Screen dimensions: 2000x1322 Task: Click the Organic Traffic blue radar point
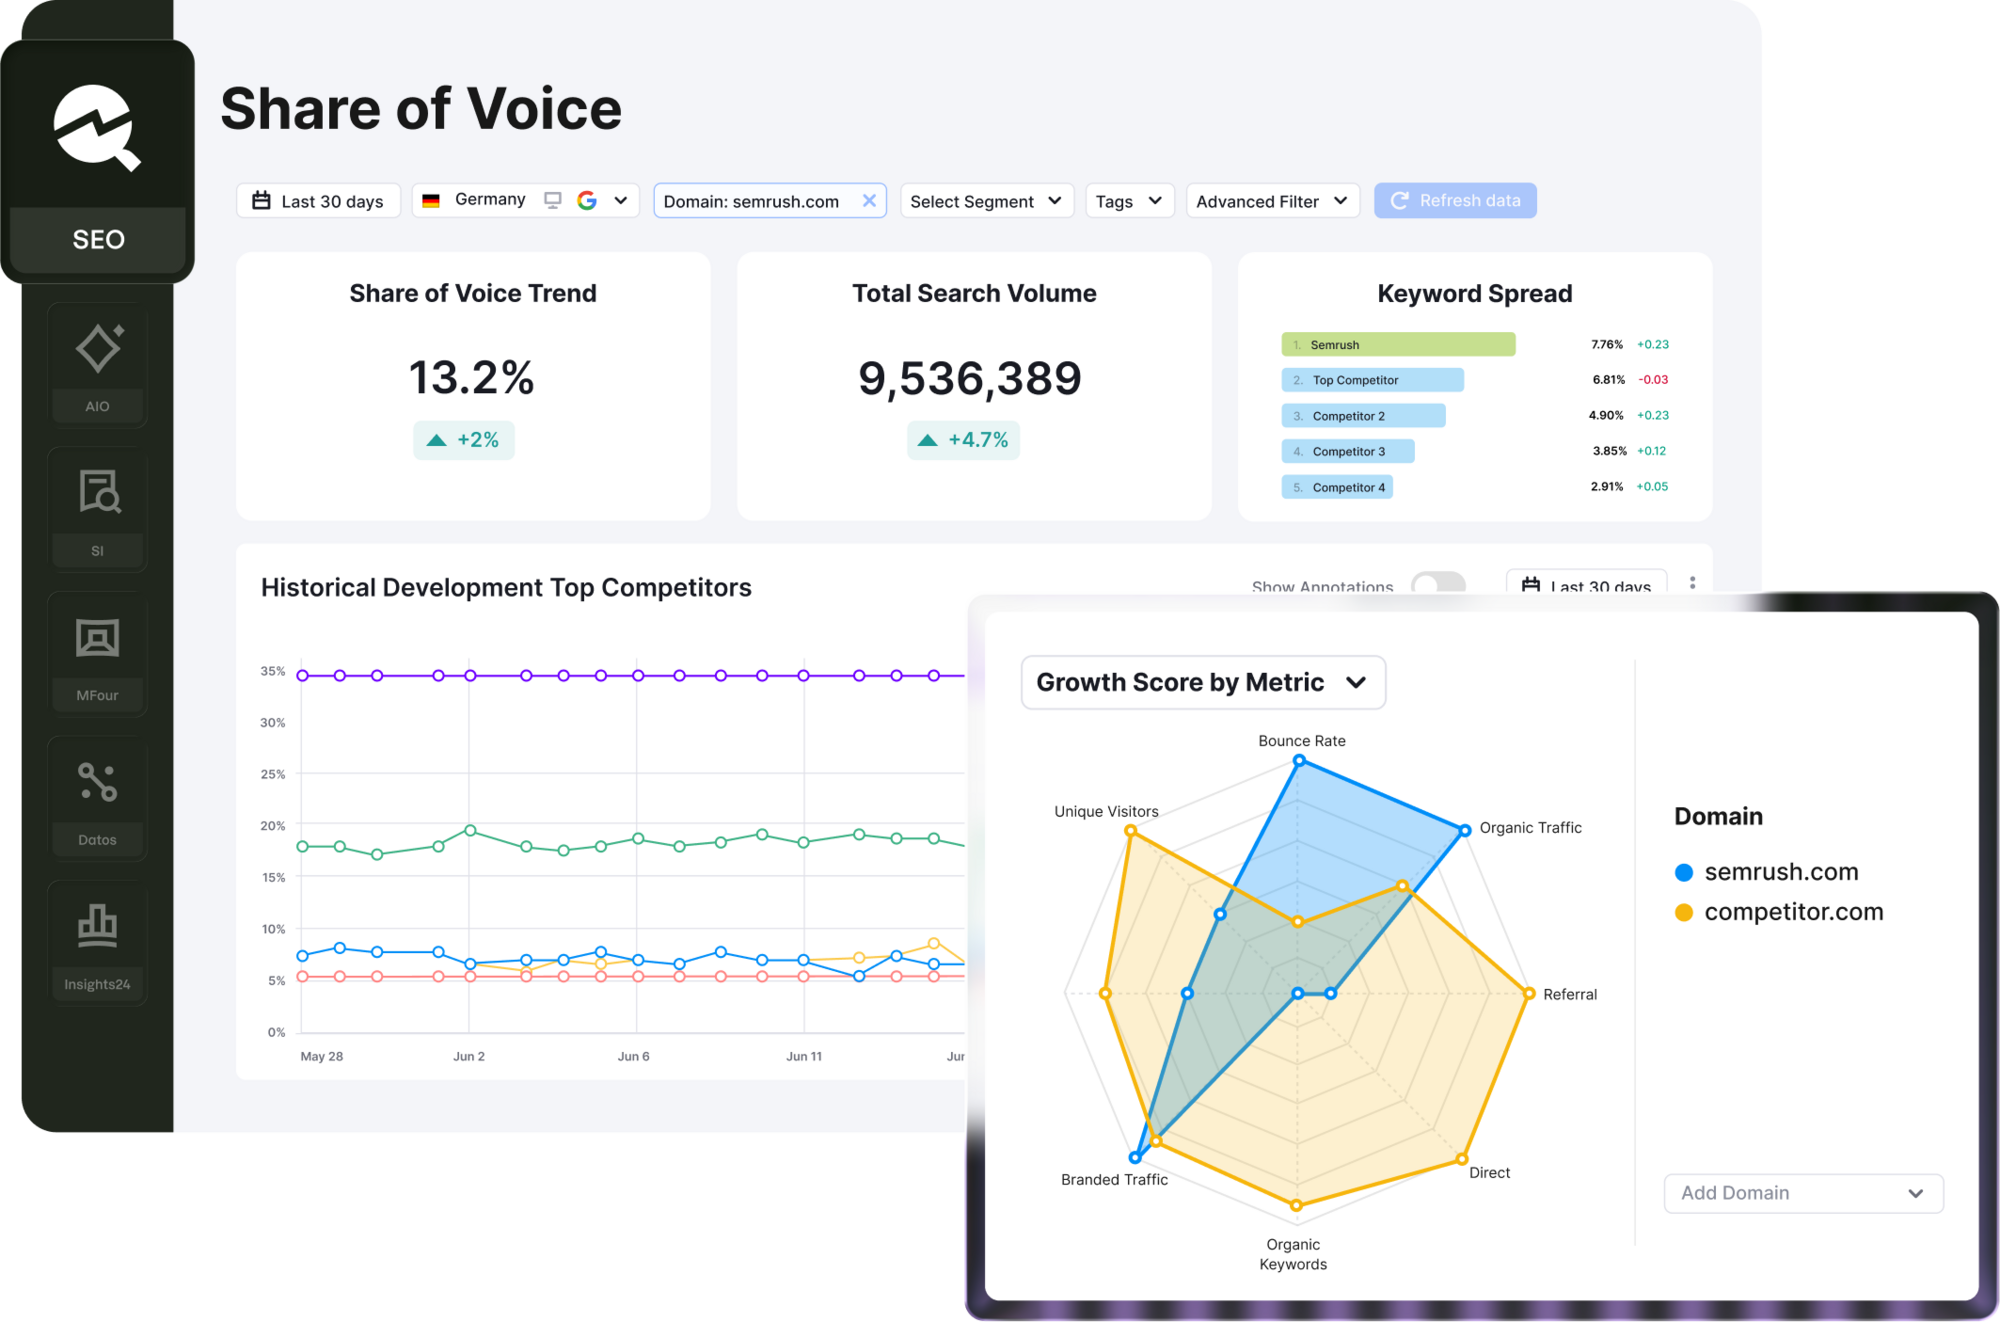click(1464, 830)
